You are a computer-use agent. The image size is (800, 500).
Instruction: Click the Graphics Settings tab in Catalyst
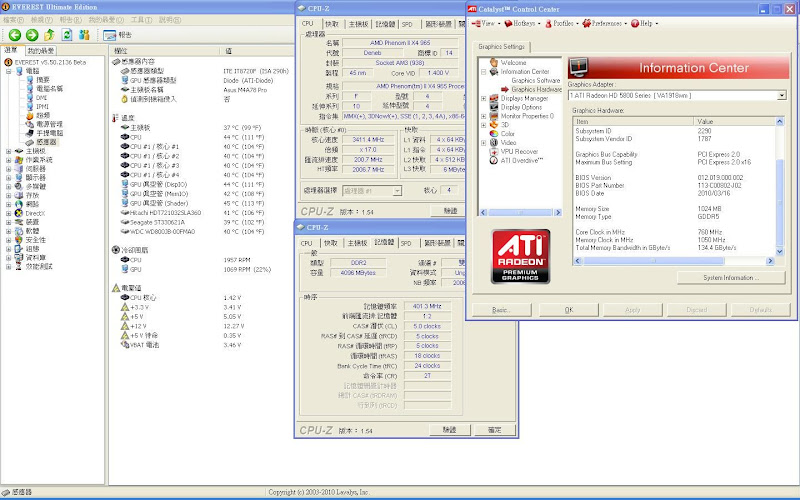click(502, 46)
